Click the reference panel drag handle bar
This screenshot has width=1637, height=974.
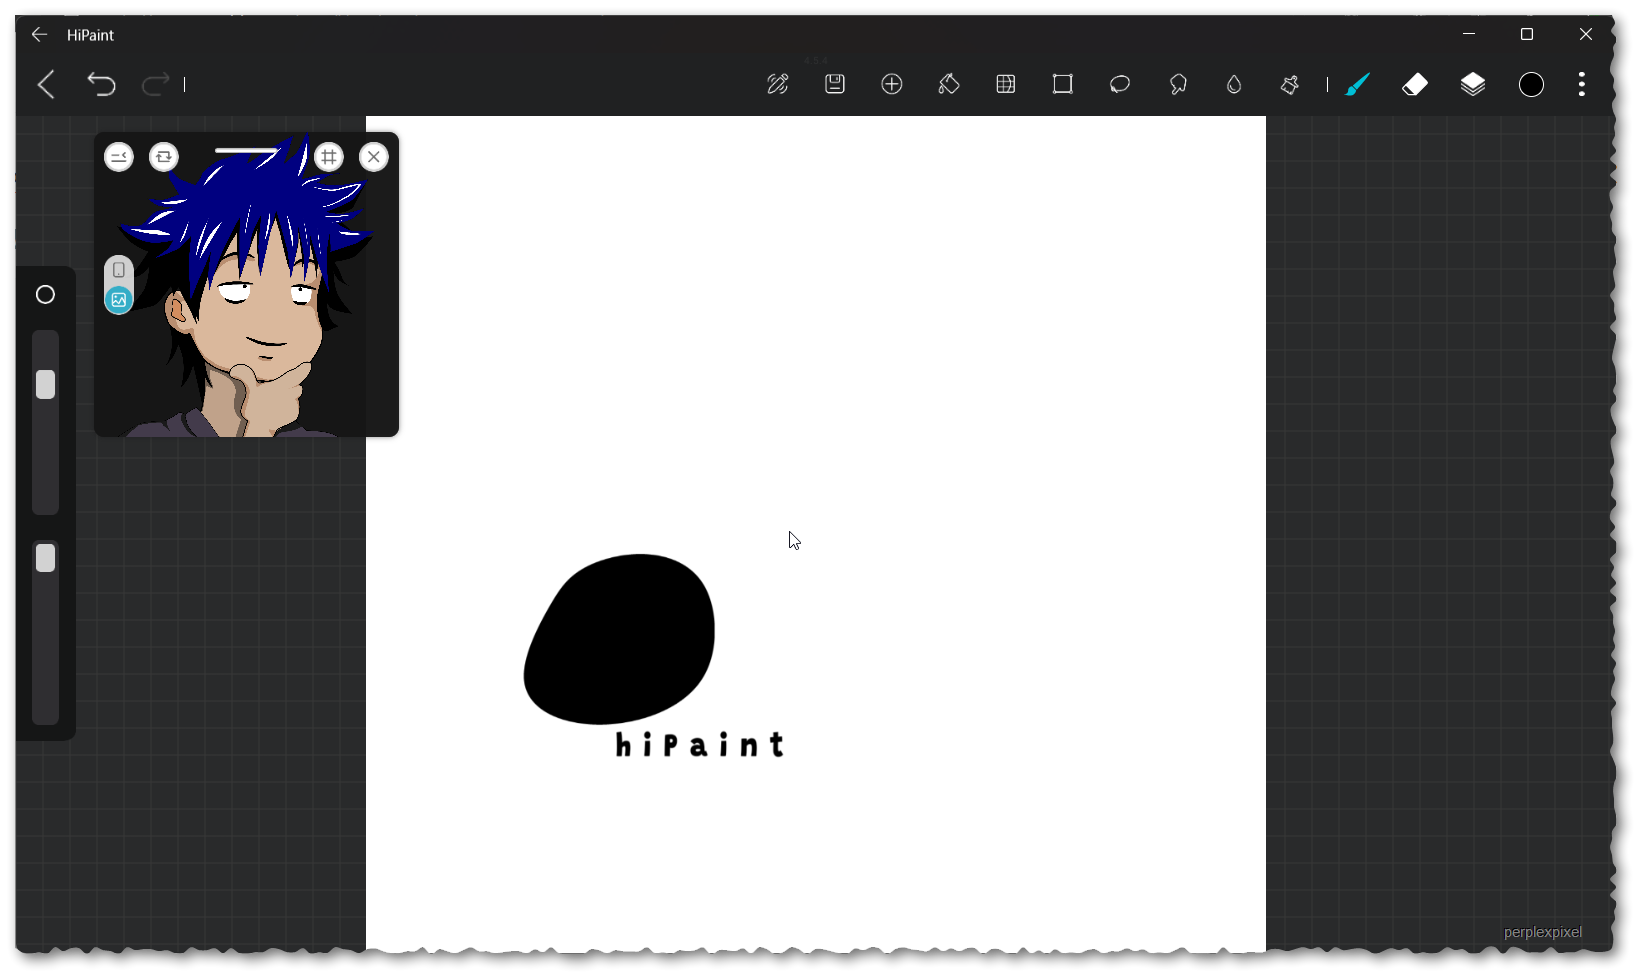(x=247, y=151)
